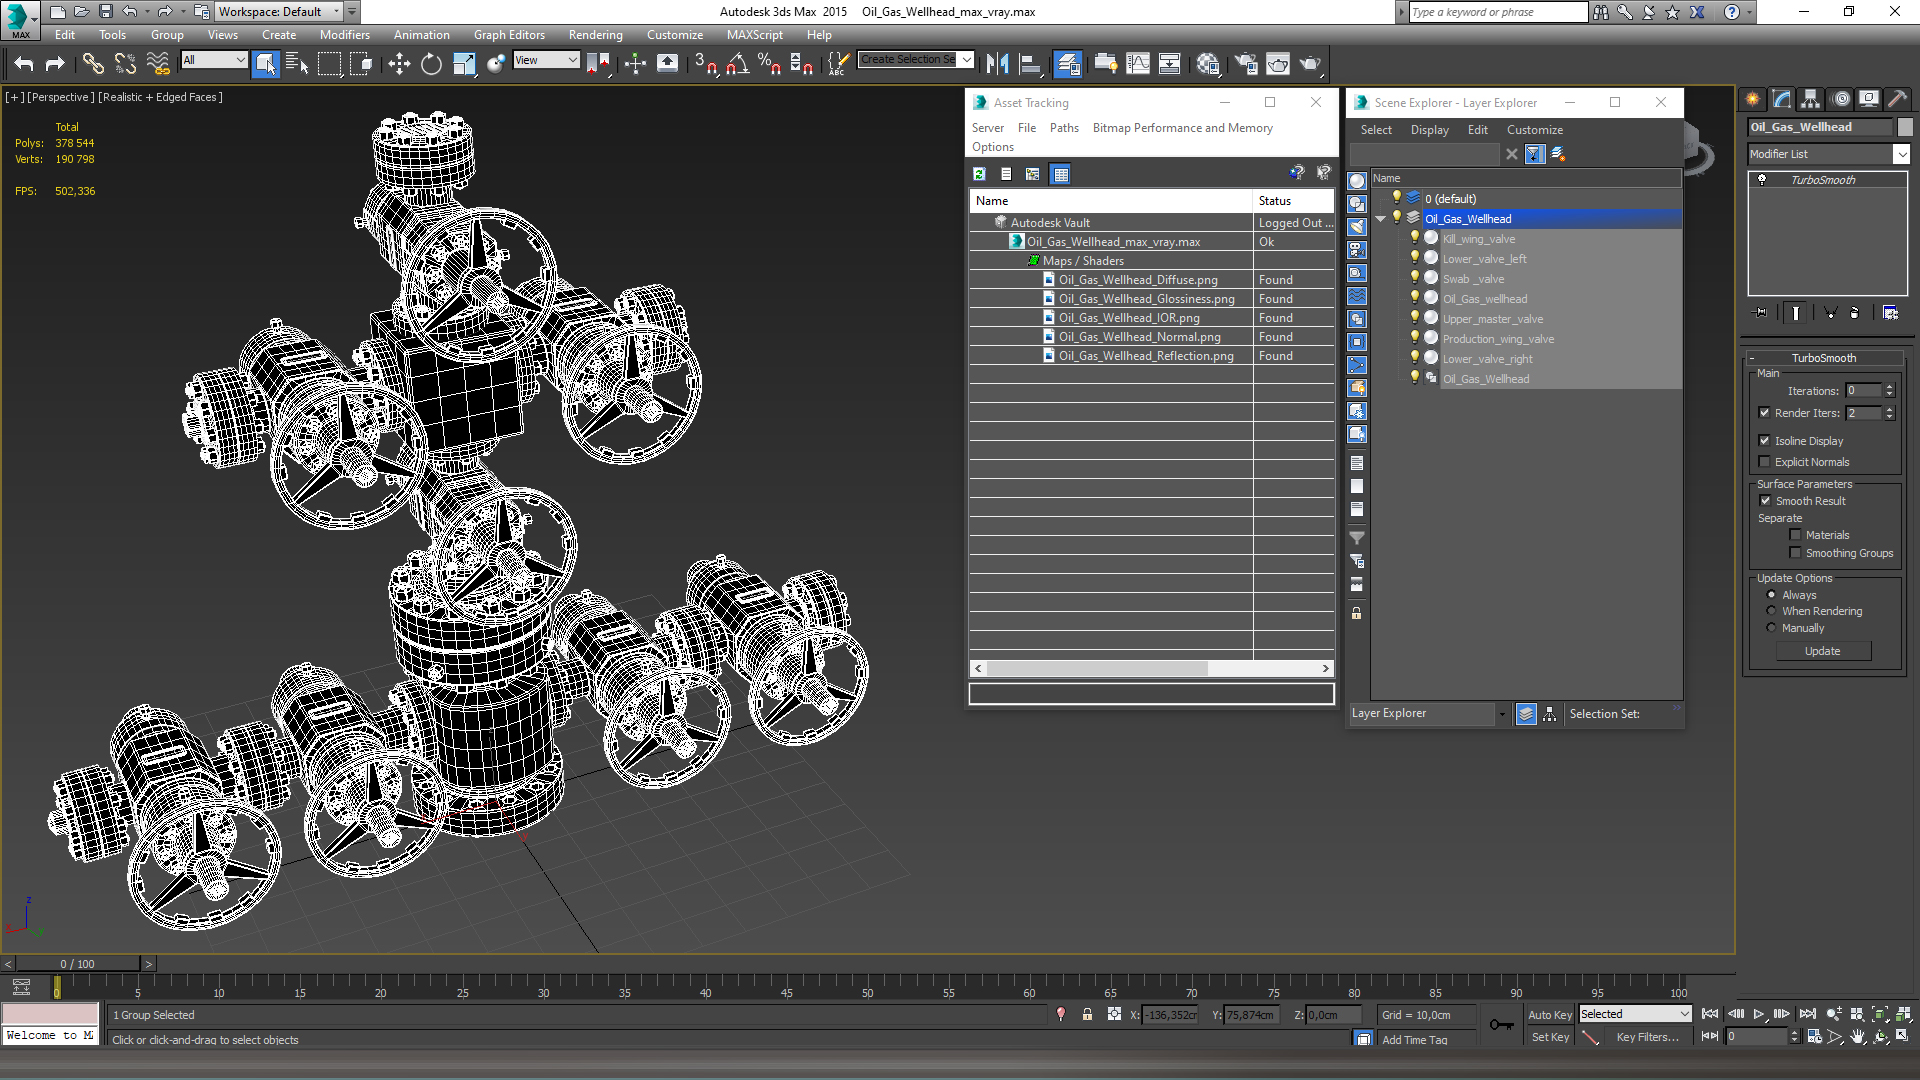Image resolution: width=1920 pixels, height=1080 pixels.
Task: Open the Workspace Default dropdown
Action: pyautogui.click(x=336, y=12)
